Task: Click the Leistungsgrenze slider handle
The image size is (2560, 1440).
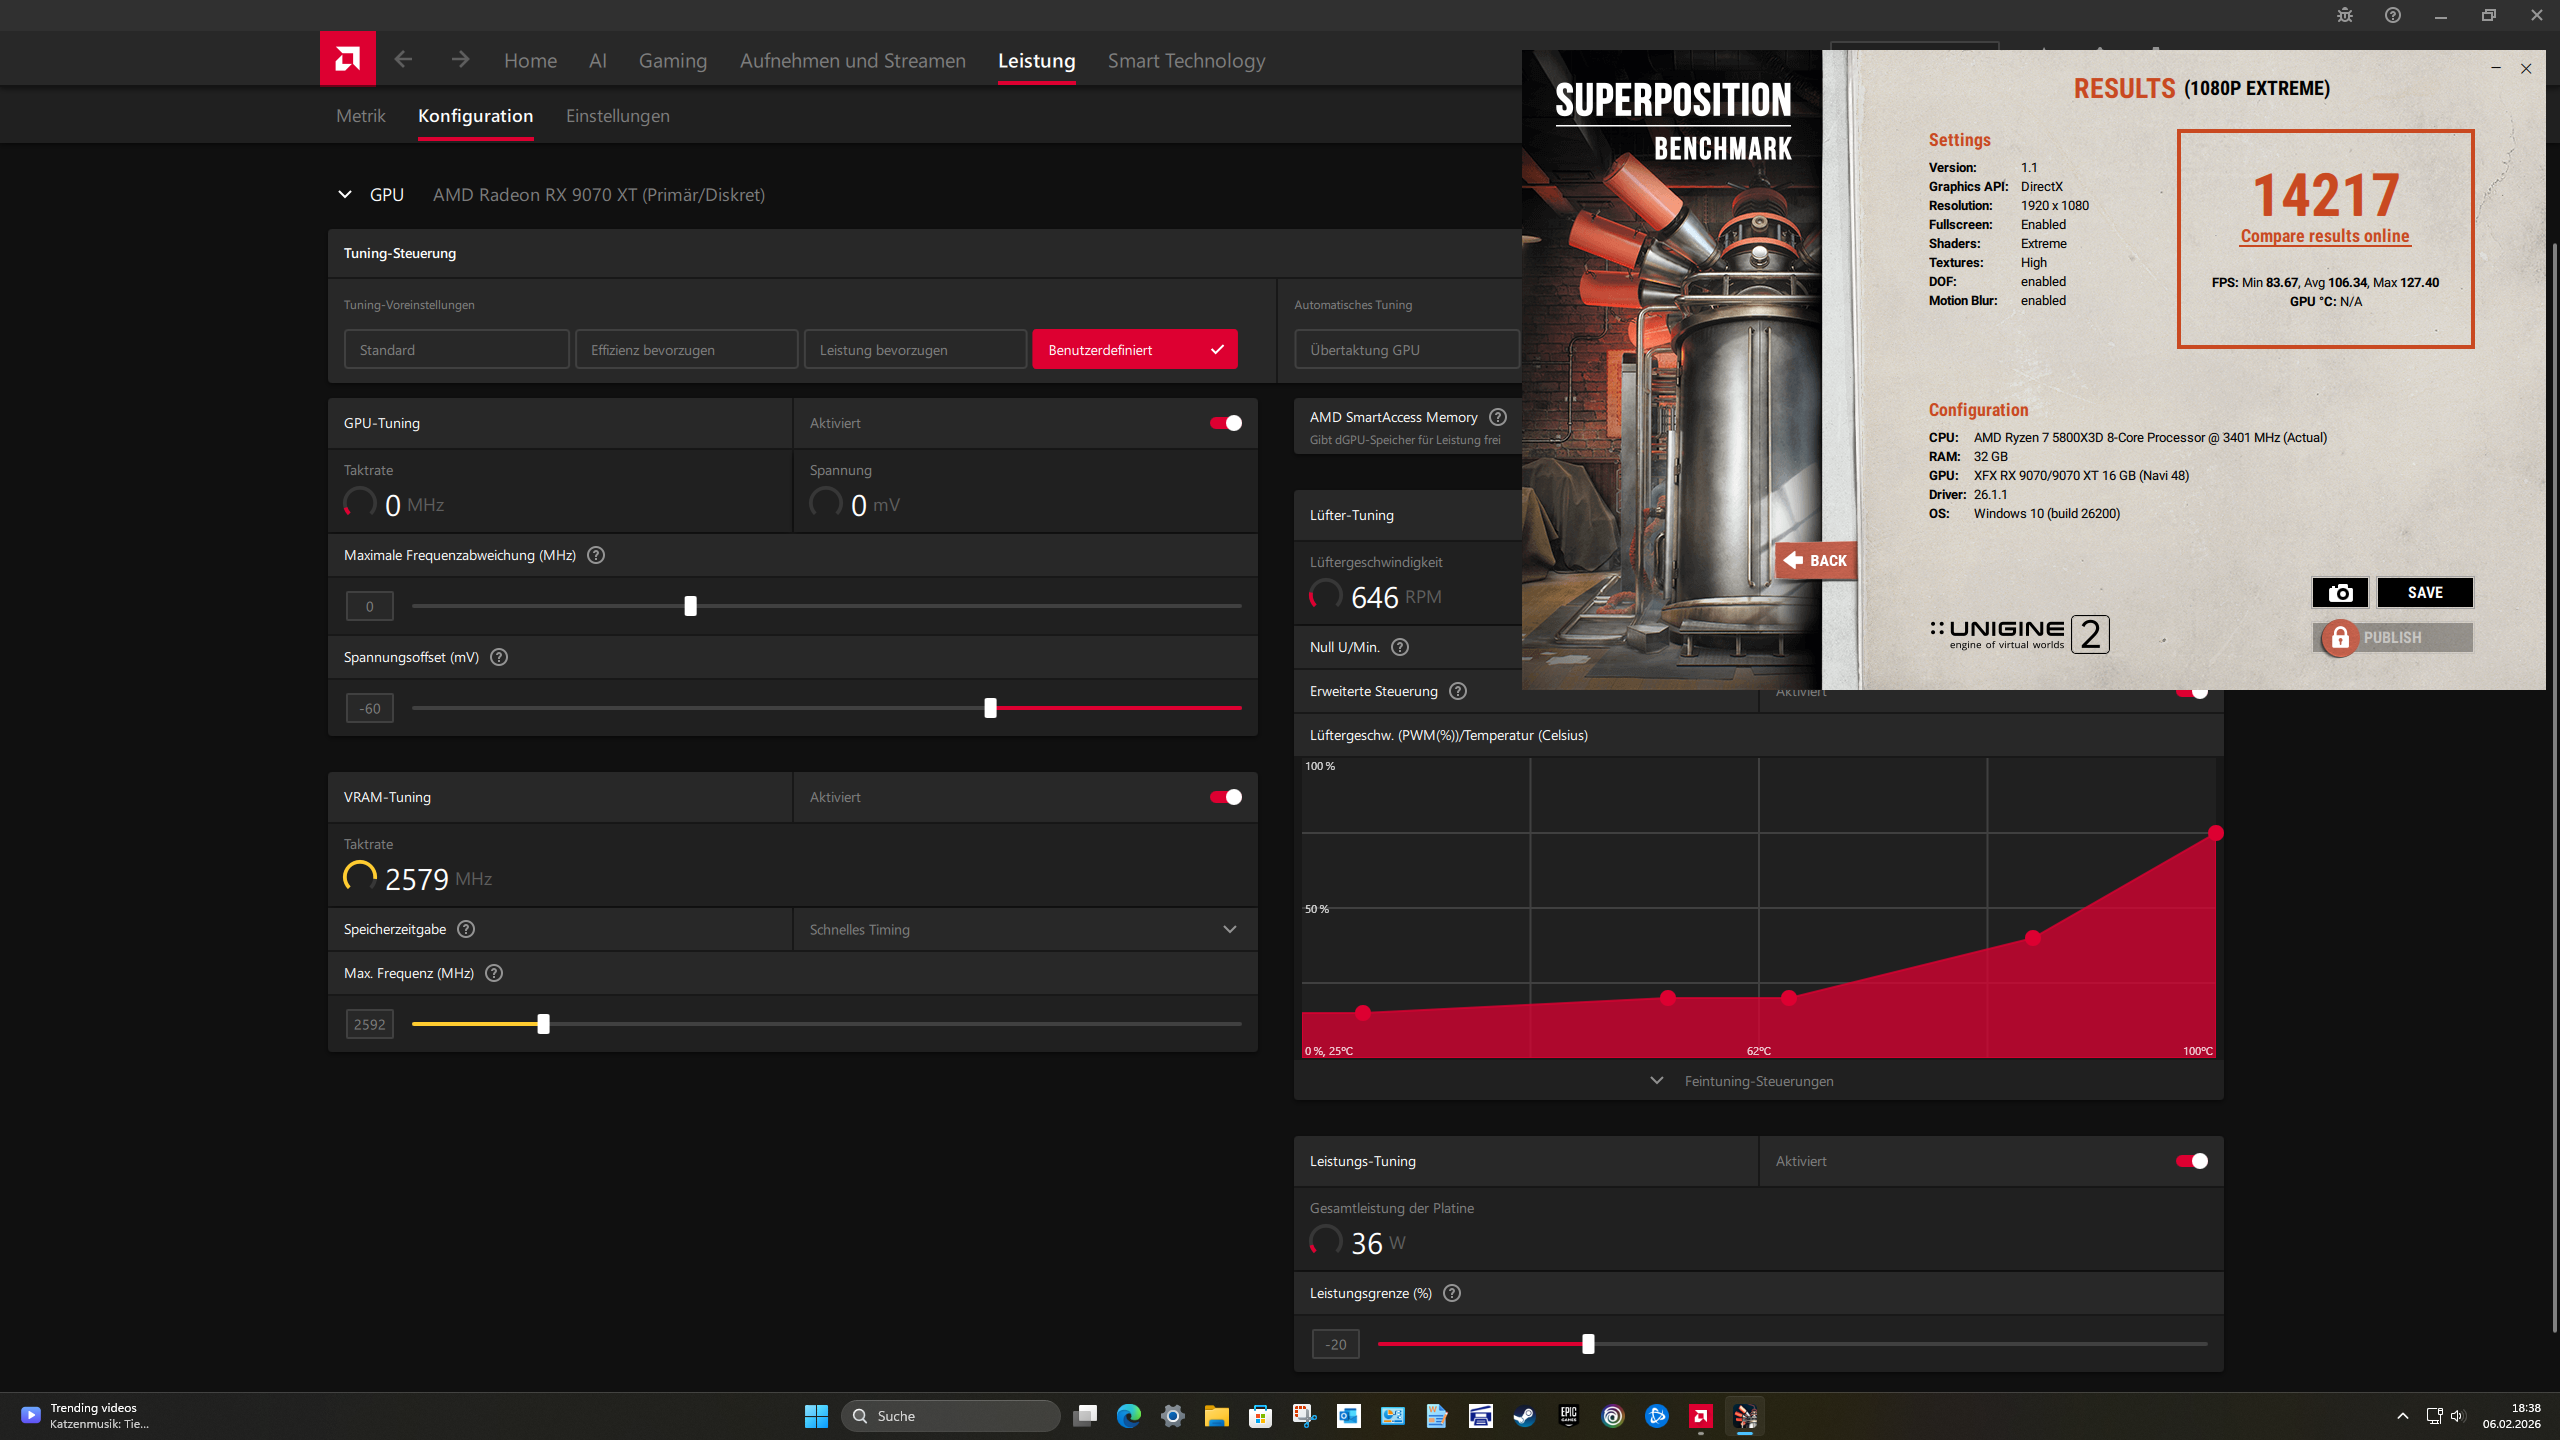Action: click(1588, 1344)
